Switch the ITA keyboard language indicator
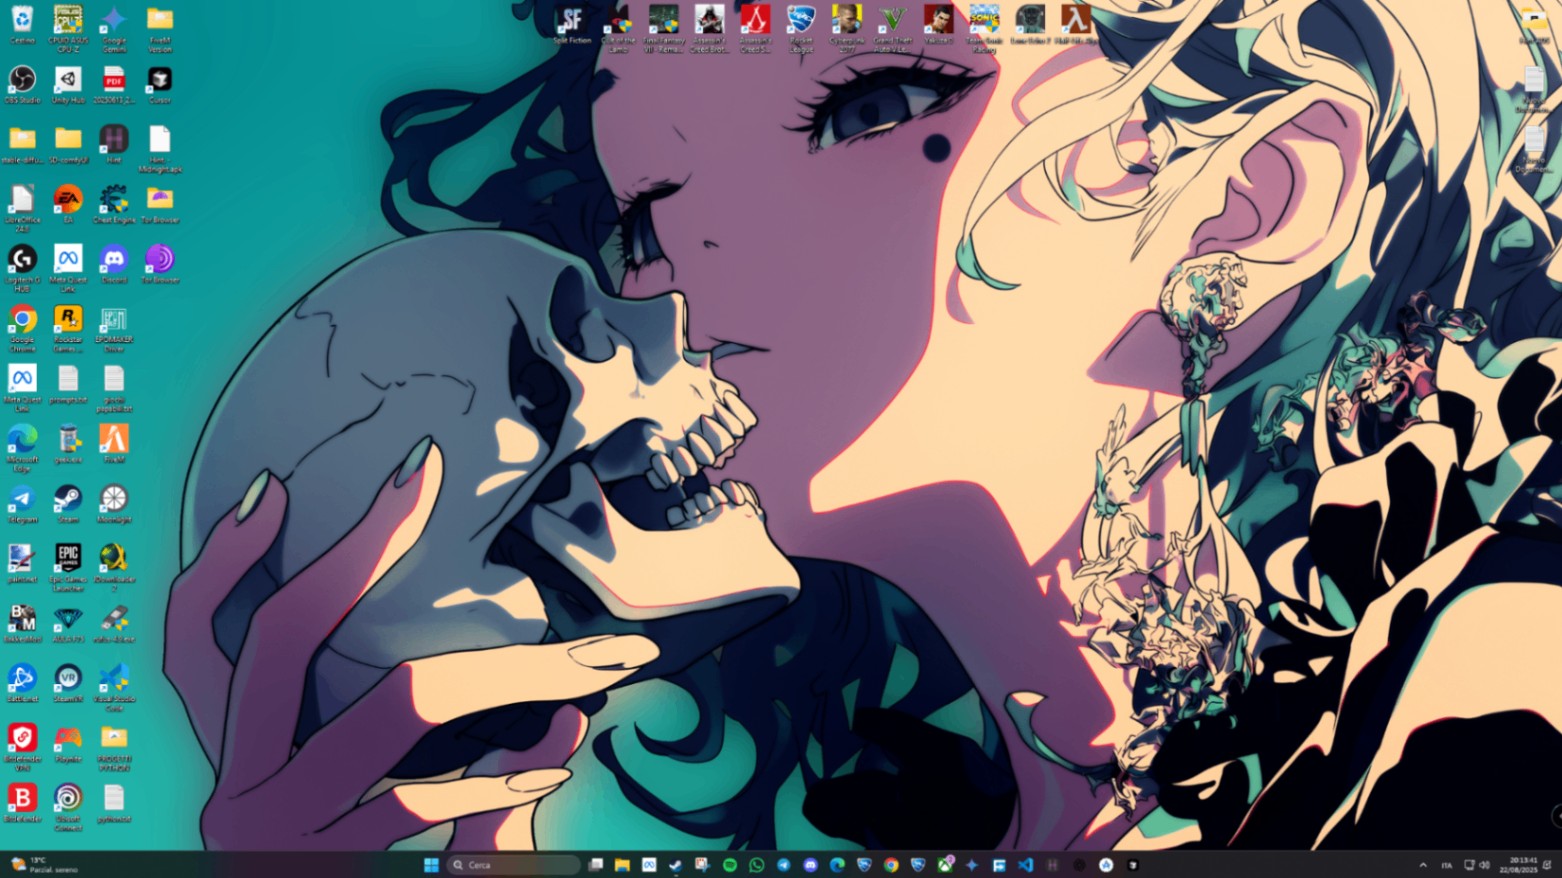The image size is (1562, 878). point(1446,865)
